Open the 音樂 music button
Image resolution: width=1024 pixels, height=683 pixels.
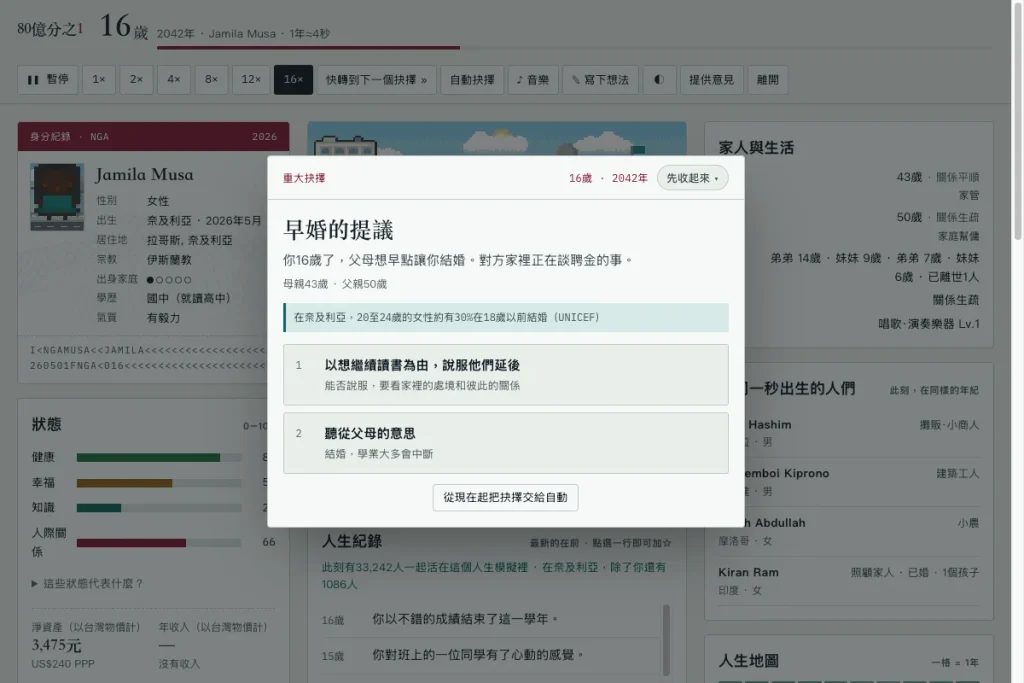[533, 80]
